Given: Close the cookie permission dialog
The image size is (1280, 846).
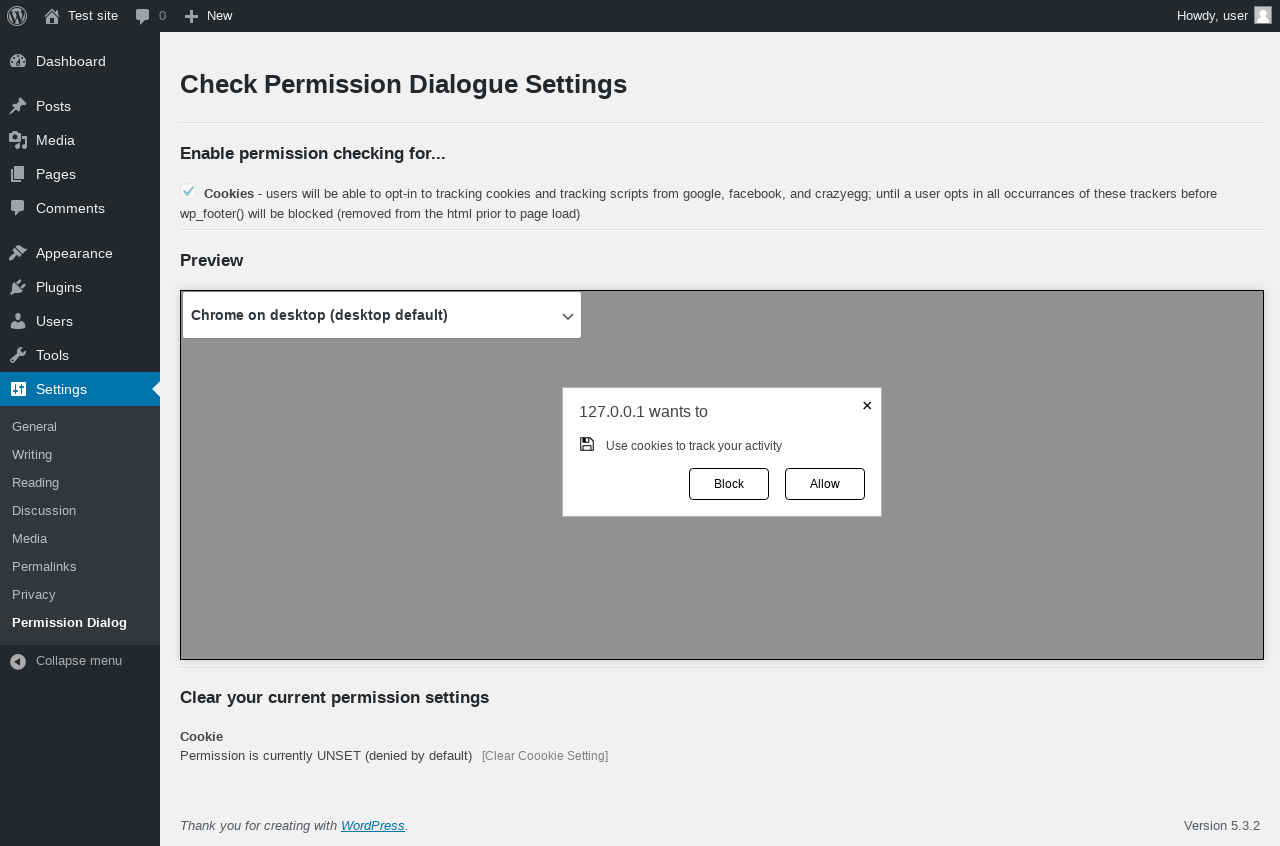Looking at the screenshot, I should [x=867, y=405].
